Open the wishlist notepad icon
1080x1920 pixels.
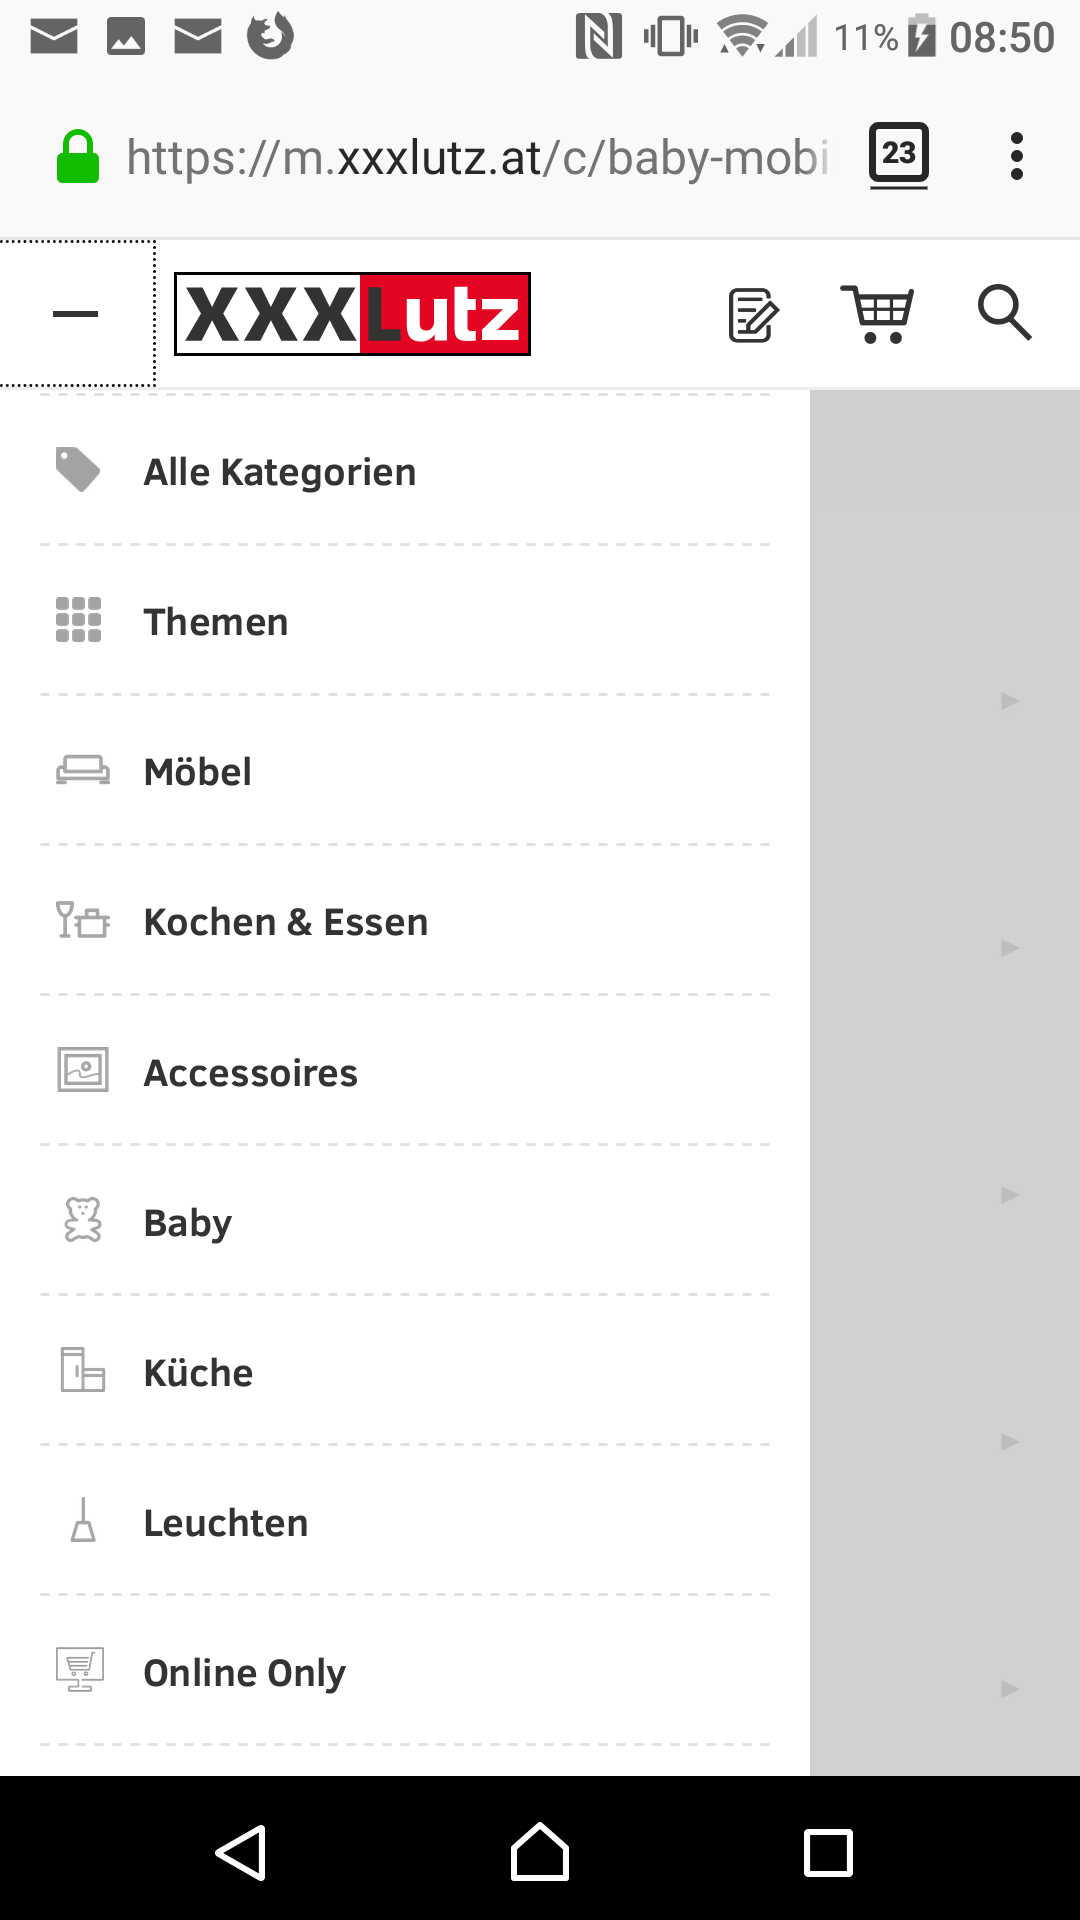[x=753, y=315]
